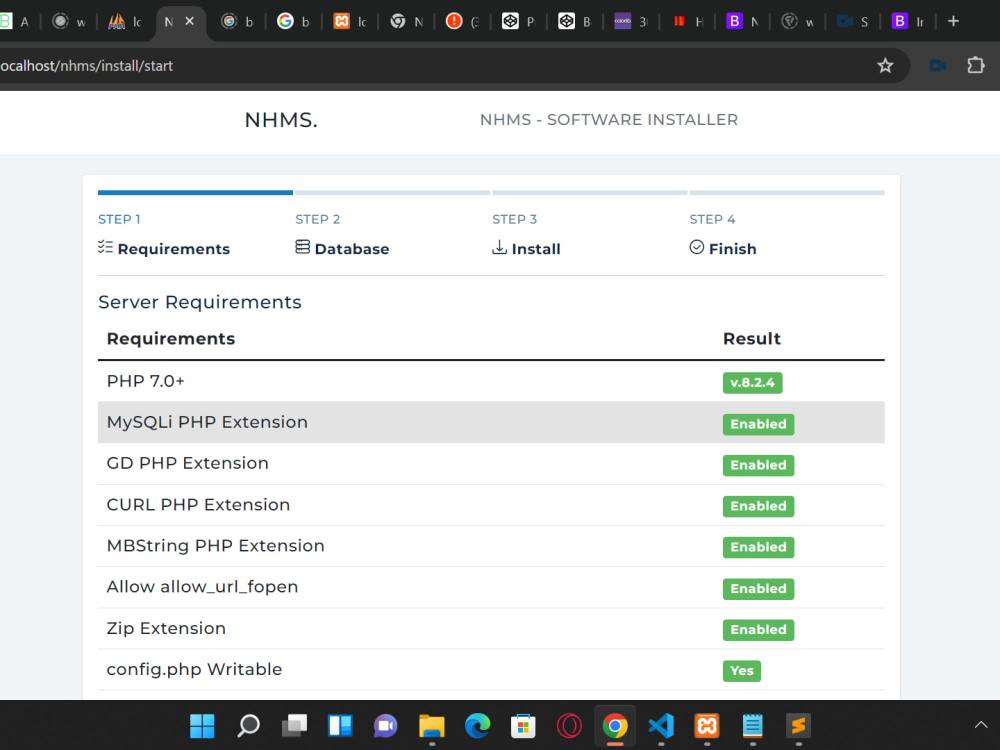
Task: Open Microsoft Store from the taskbar
Action: (x=523, y=726)
